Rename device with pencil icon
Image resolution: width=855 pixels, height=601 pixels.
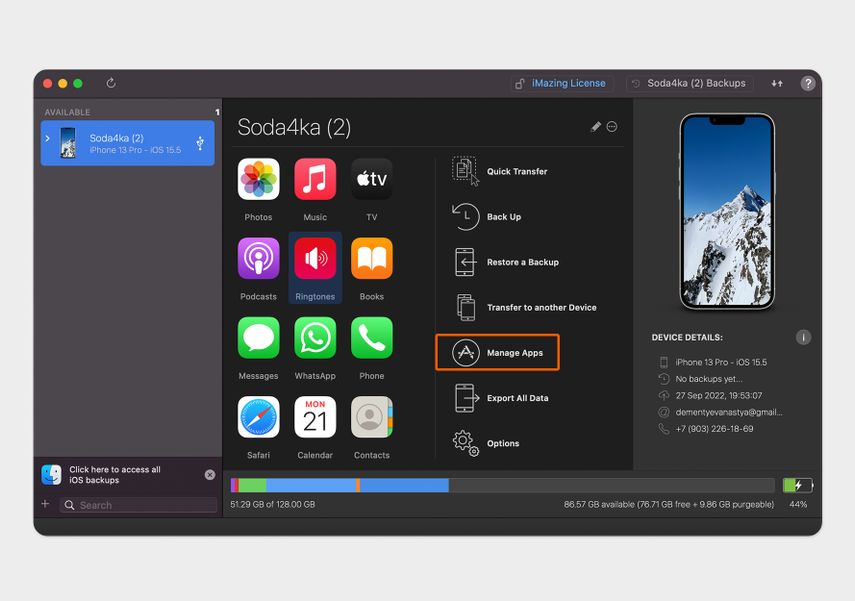pyautogui.click(x=595, y=127)
